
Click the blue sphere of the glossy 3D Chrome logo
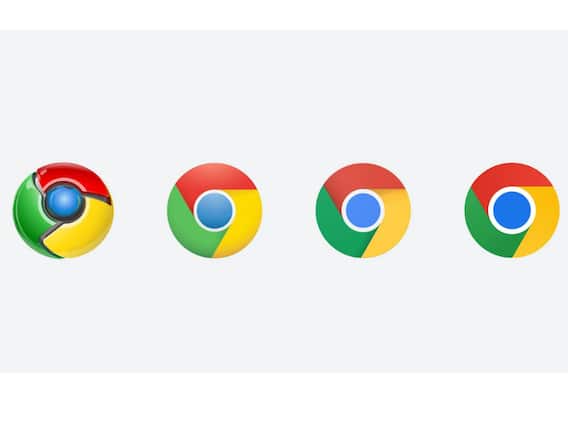(x=64, y=200)
